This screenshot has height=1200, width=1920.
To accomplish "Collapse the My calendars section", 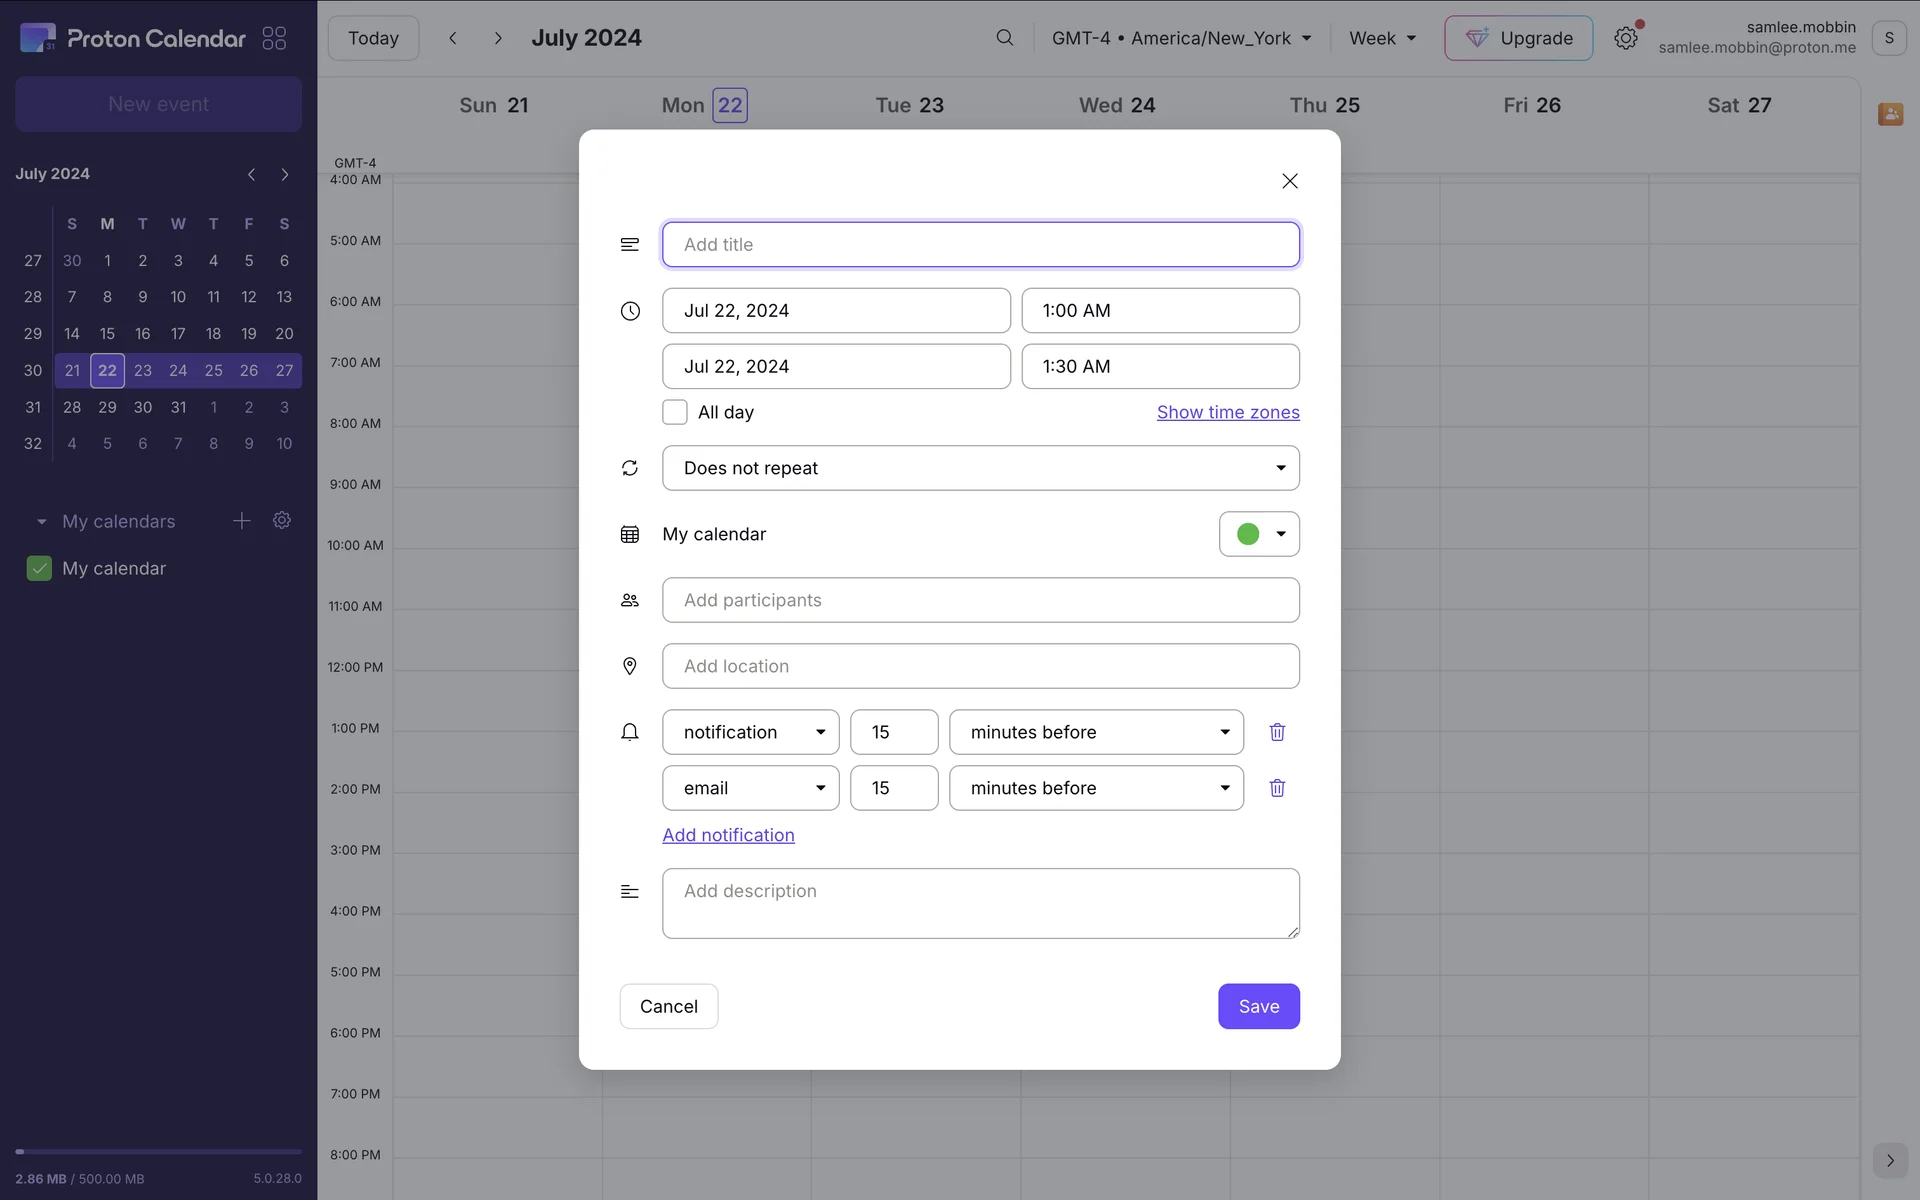I will tap(41, 521).
